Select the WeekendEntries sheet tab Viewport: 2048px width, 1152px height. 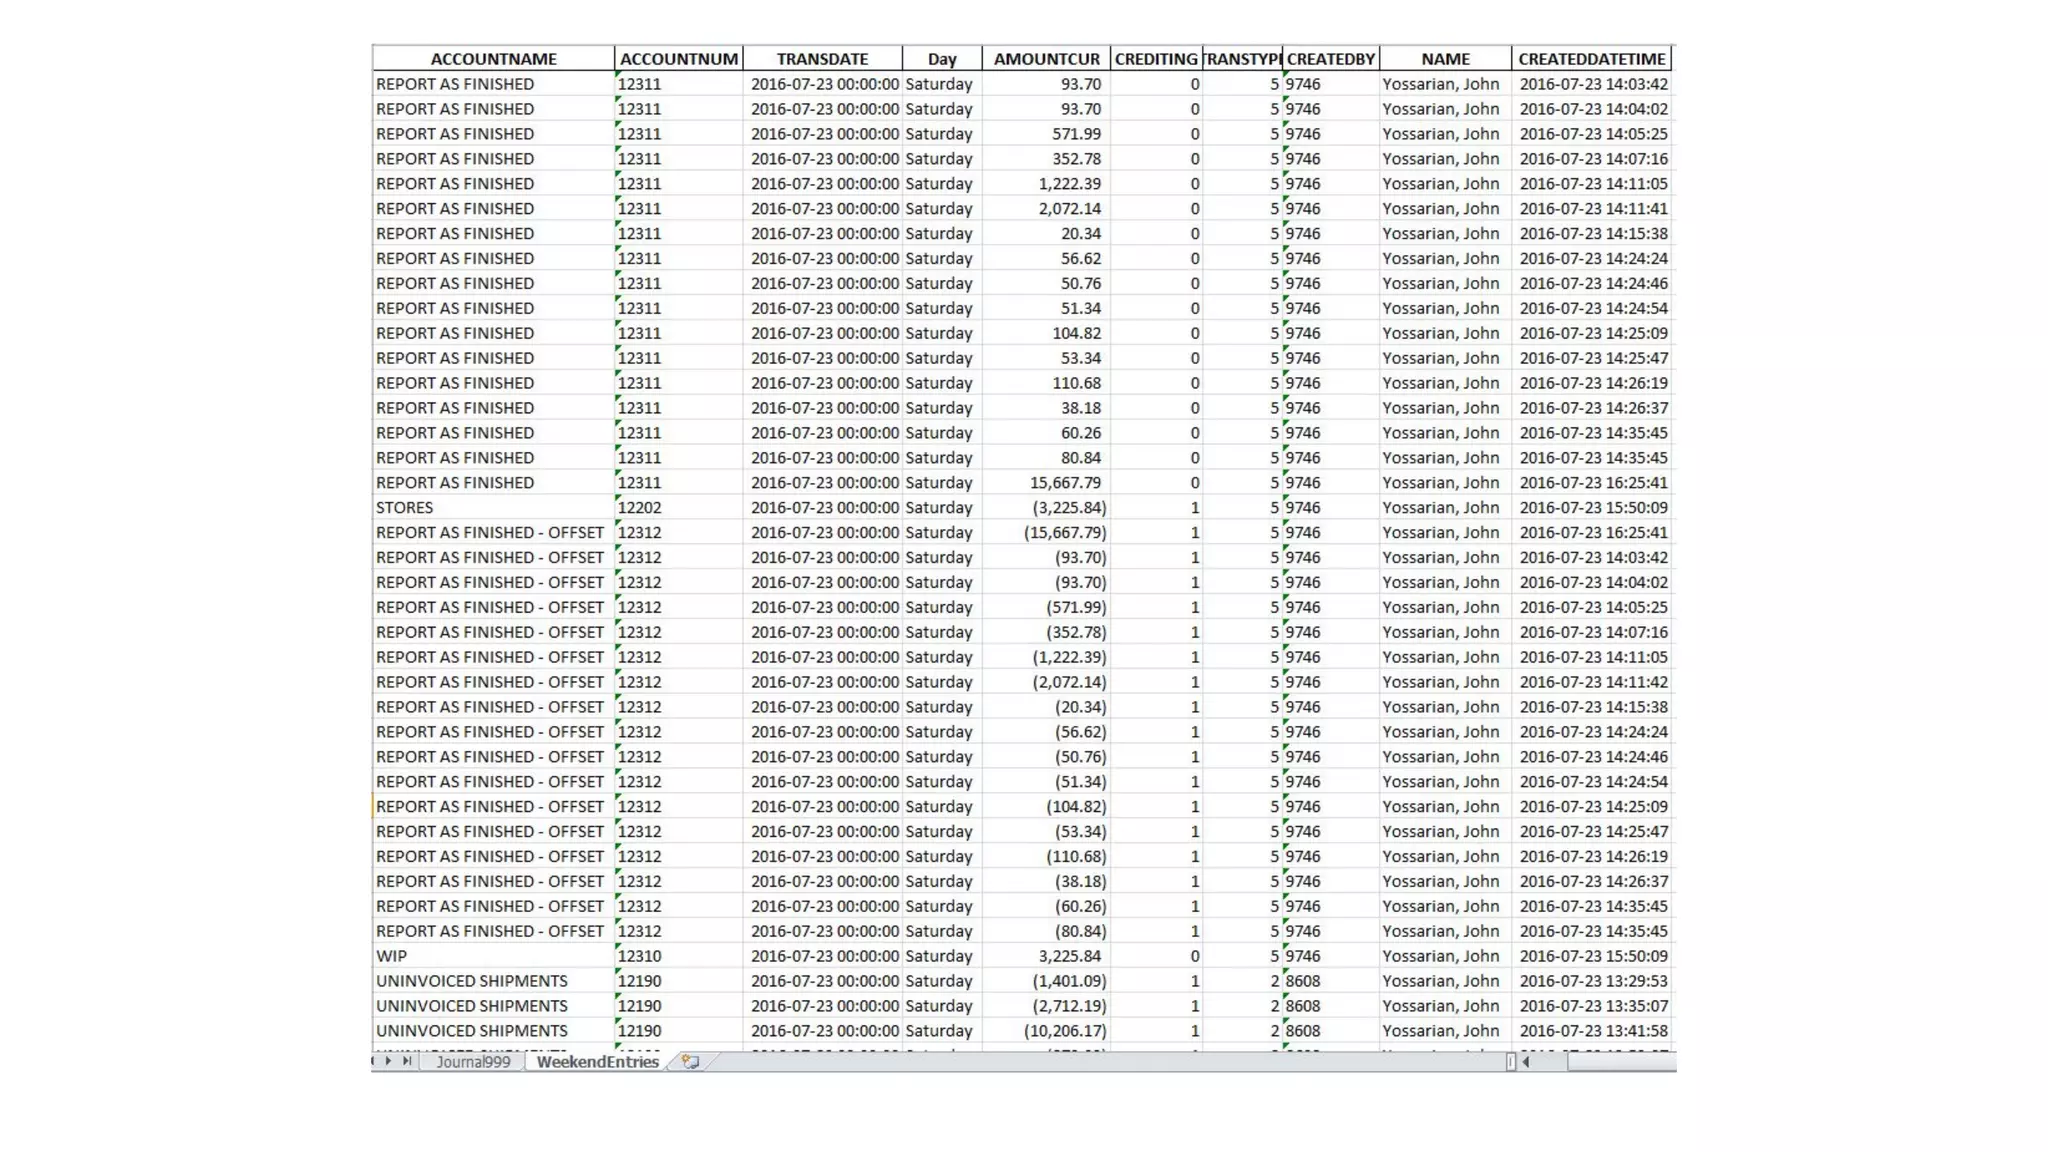[x=597, y=1062]
